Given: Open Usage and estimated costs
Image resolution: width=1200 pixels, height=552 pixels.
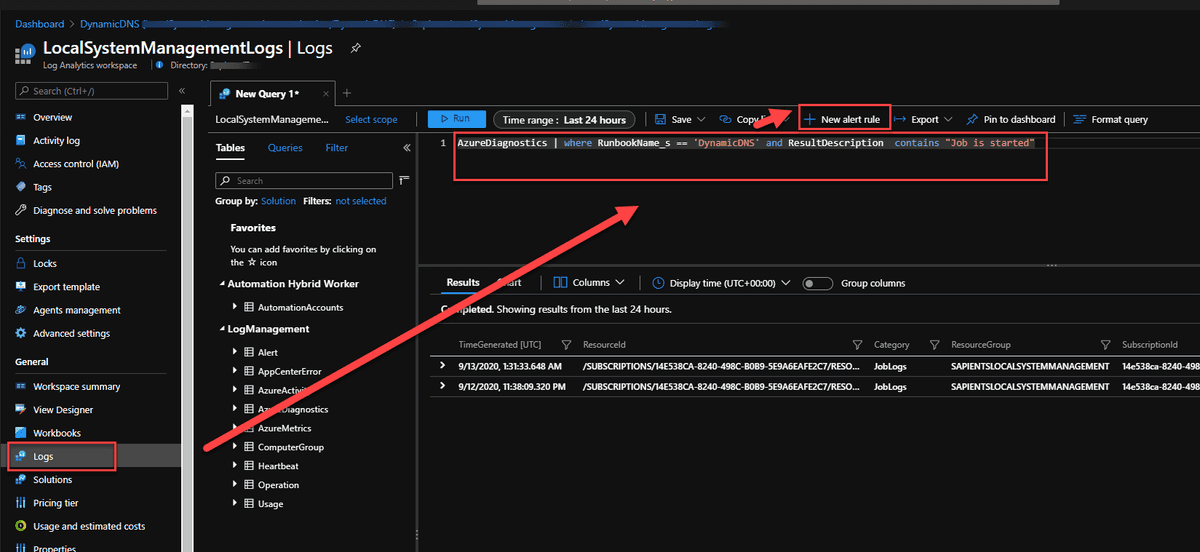Looking at the screenshot, I should coord(88,526).
